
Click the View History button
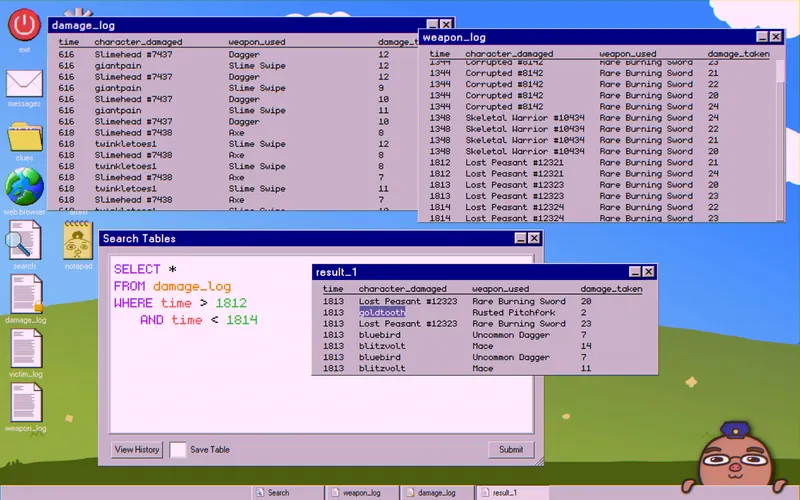point(137,449)
